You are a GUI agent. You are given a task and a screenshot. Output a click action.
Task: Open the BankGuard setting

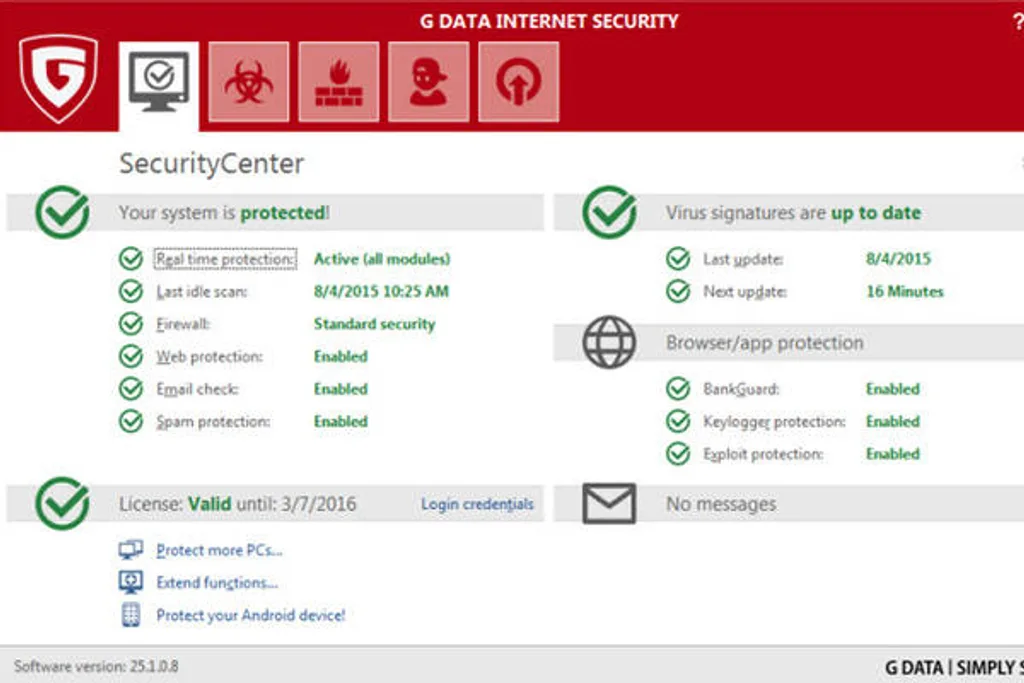(x=741, y=389)
